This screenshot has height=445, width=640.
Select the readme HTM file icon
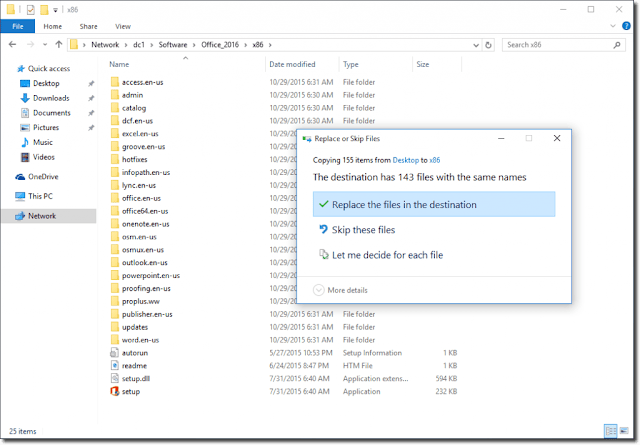(115, 365)
